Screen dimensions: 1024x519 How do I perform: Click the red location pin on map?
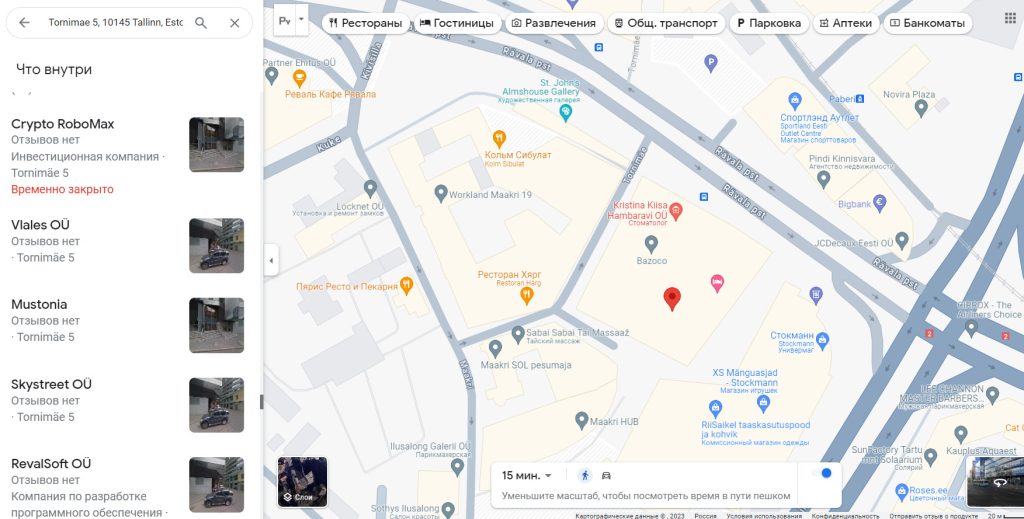pyautogui.click(x=672, y=298)
